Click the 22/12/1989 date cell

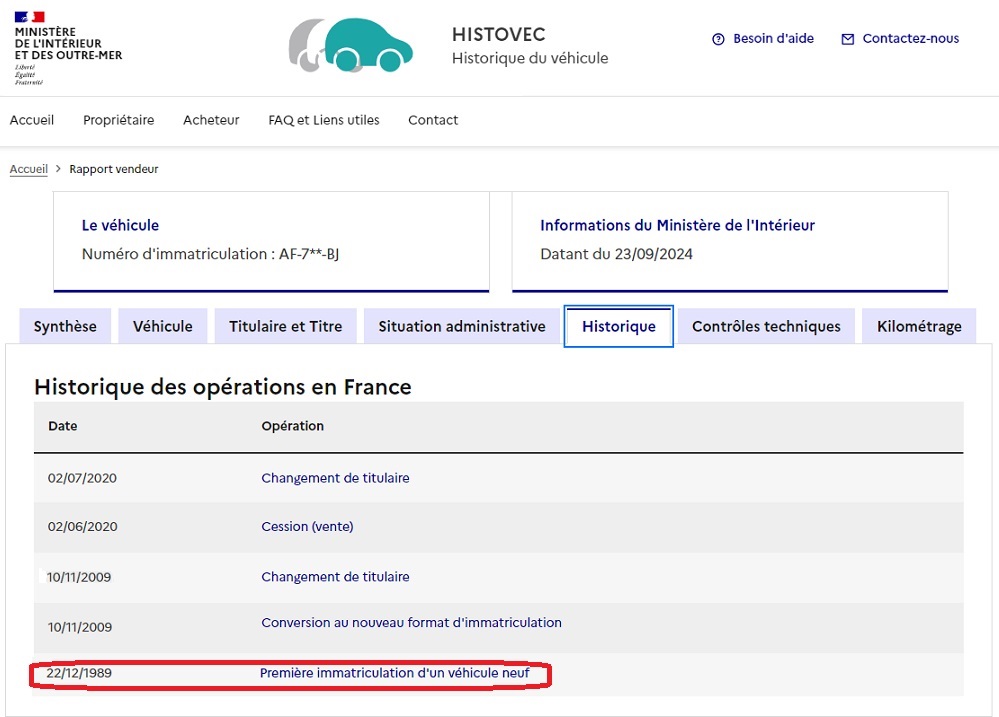[x=79, y=673]
